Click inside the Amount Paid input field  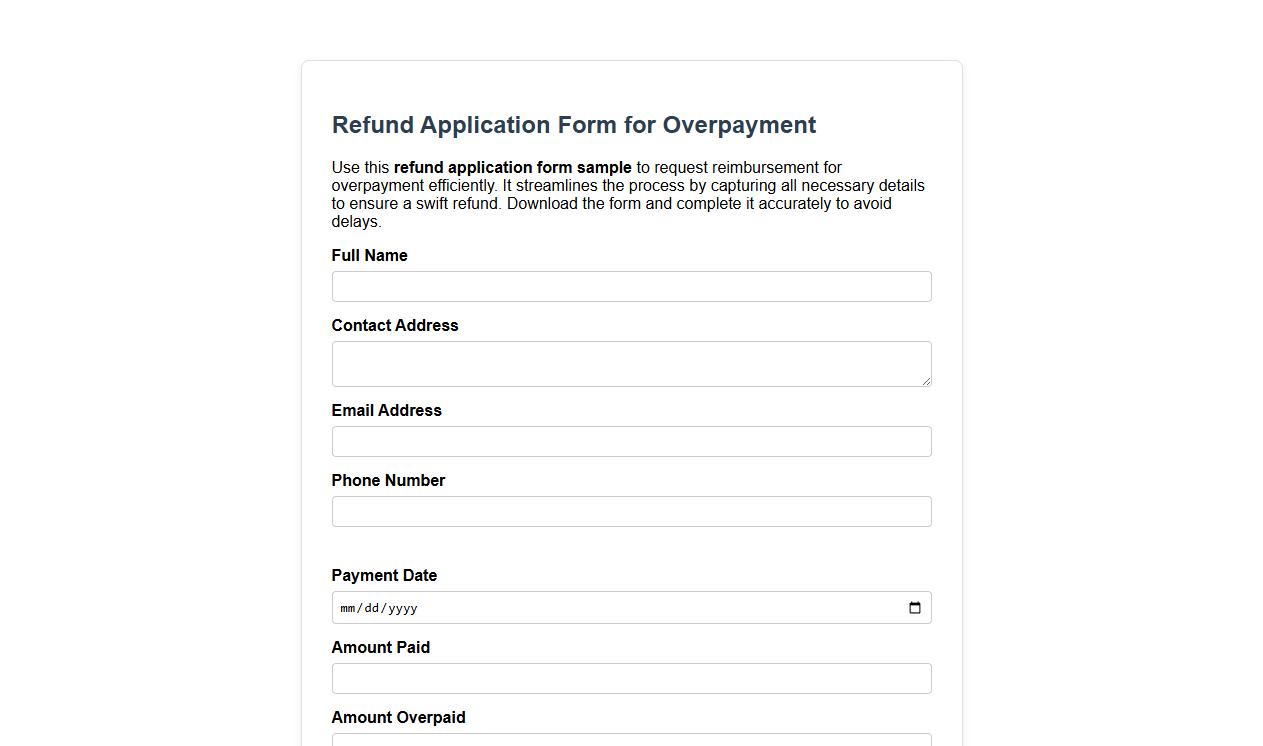631,678
